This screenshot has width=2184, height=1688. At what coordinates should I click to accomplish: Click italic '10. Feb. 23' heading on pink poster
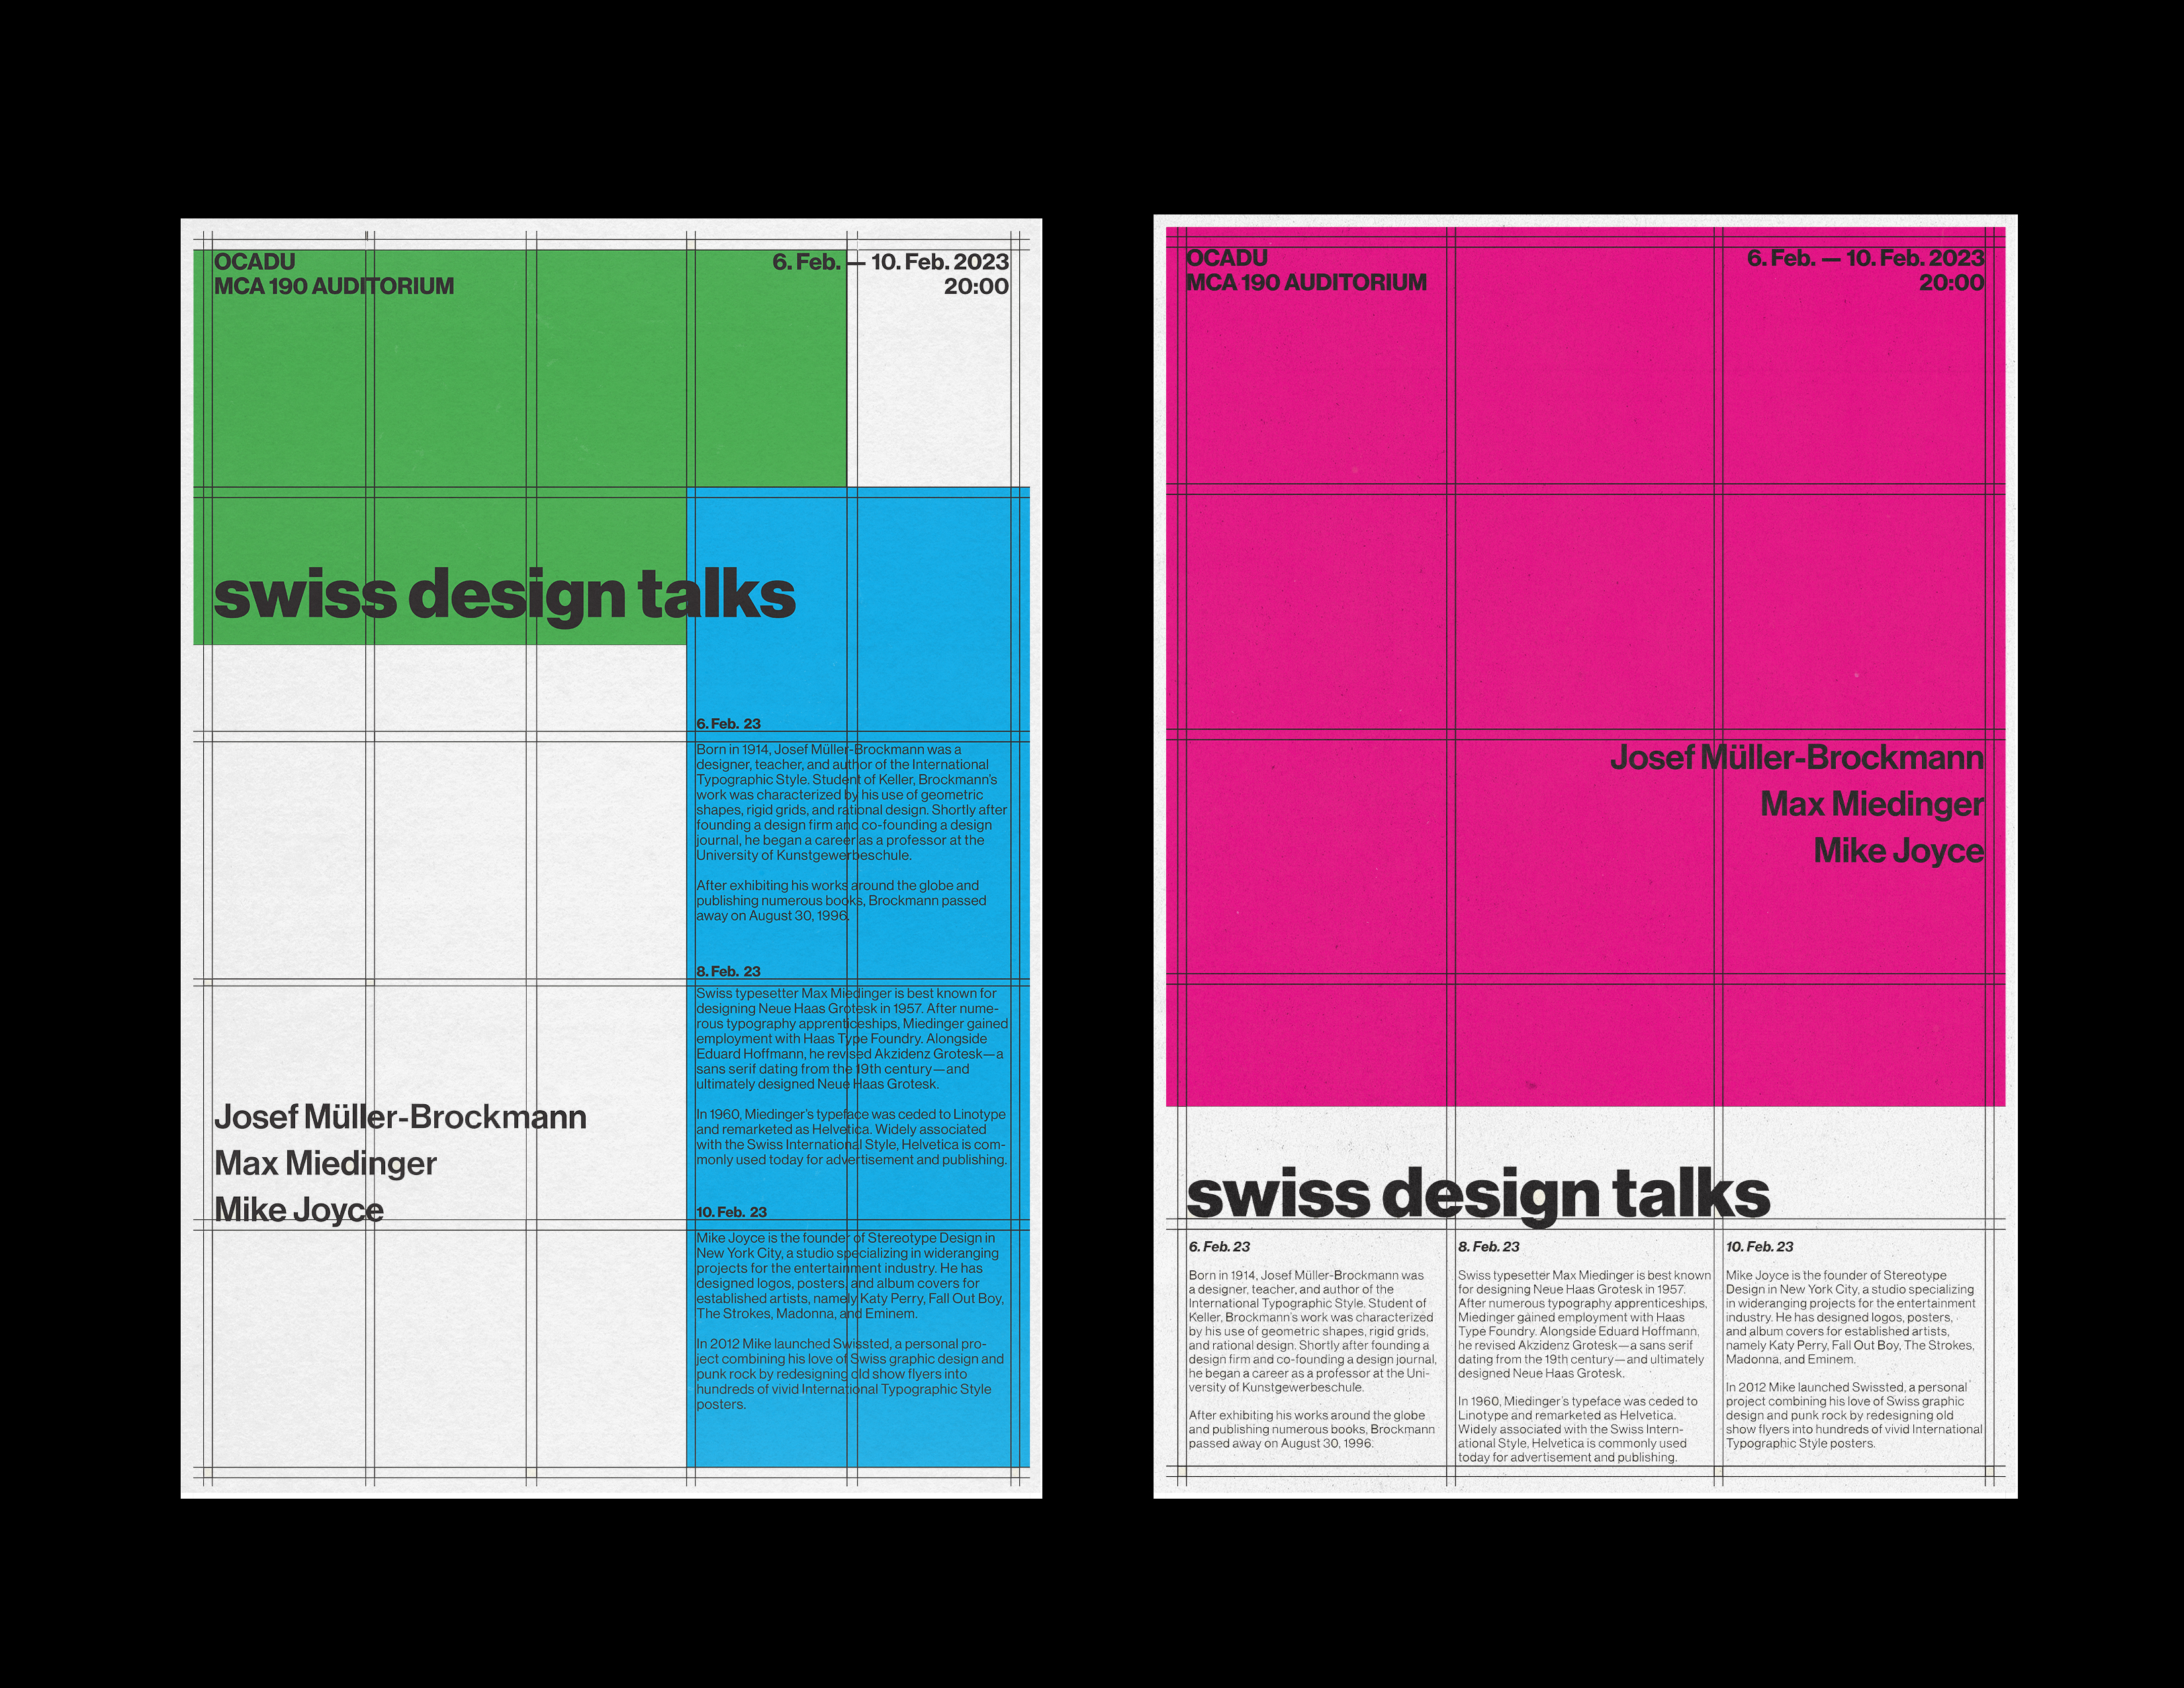point(1759,1247)
